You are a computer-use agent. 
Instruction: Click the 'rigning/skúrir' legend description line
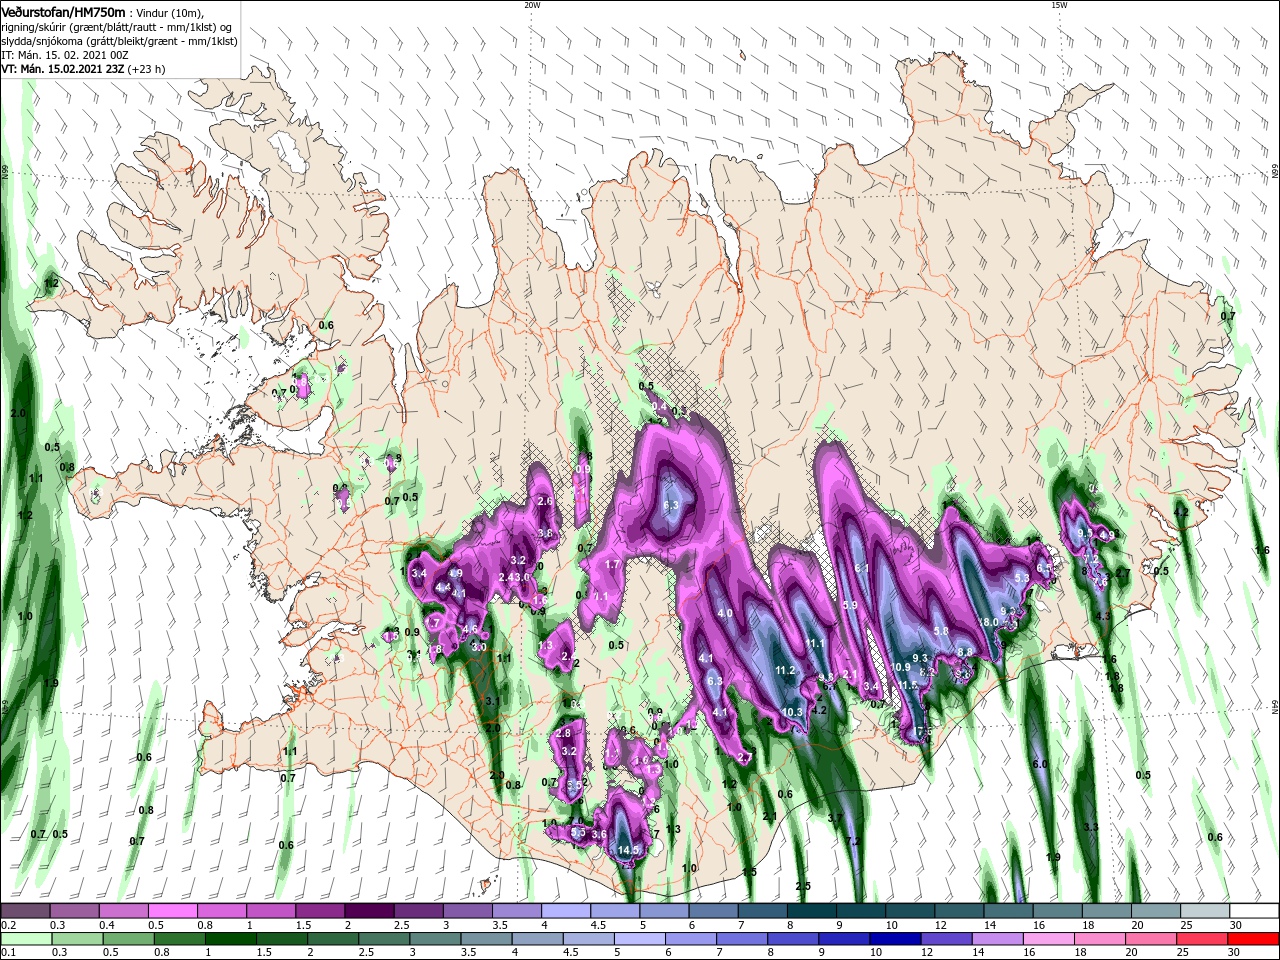(x=117, y=27)
